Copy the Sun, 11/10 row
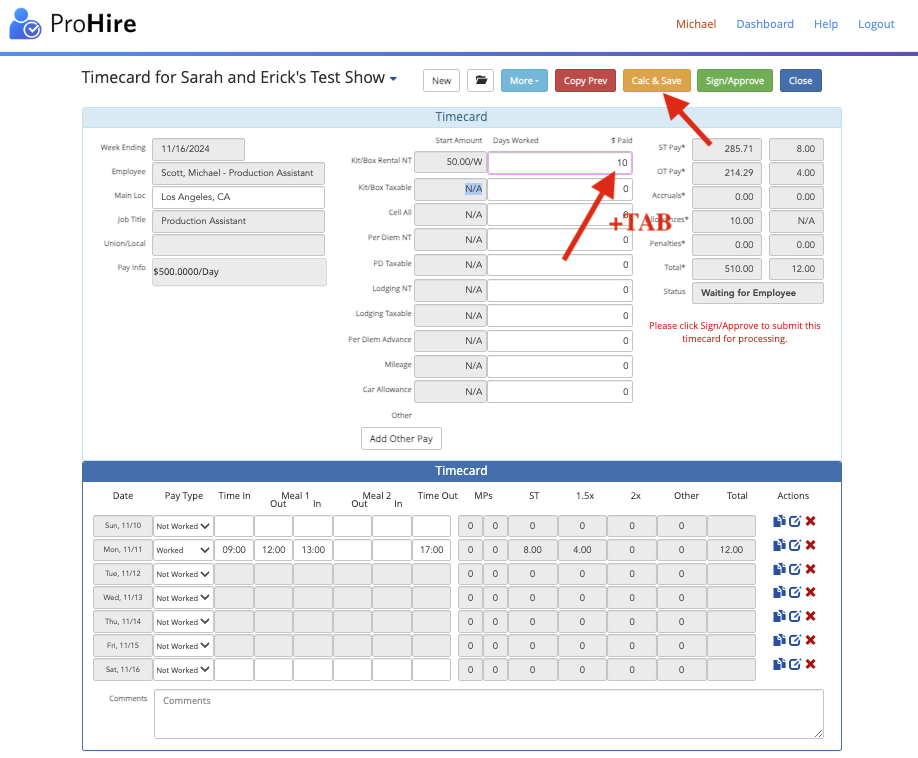 (779, 521)
